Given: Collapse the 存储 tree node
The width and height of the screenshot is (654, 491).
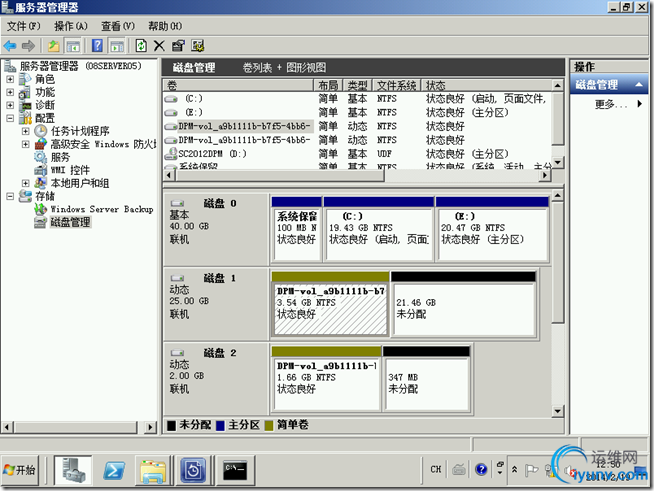Looking at the screenshot, I should click(x=10, y=196).
